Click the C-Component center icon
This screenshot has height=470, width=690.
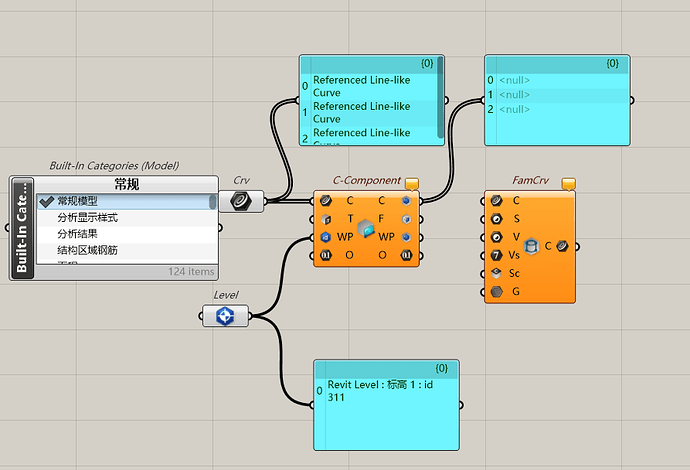[366, 228]
